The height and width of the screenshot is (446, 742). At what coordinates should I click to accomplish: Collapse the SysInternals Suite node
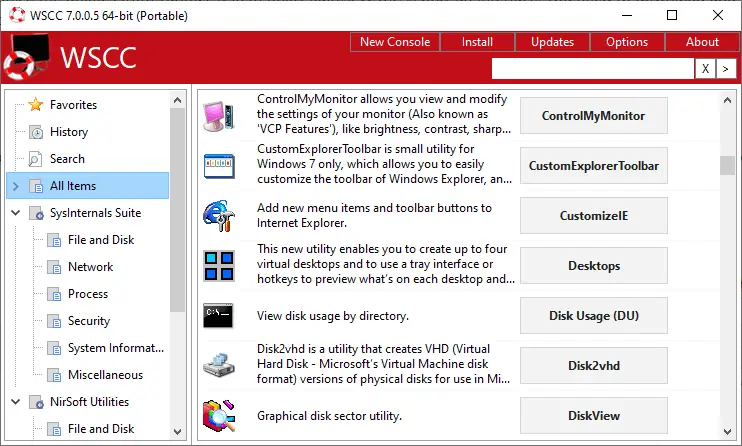pos(16,213)
